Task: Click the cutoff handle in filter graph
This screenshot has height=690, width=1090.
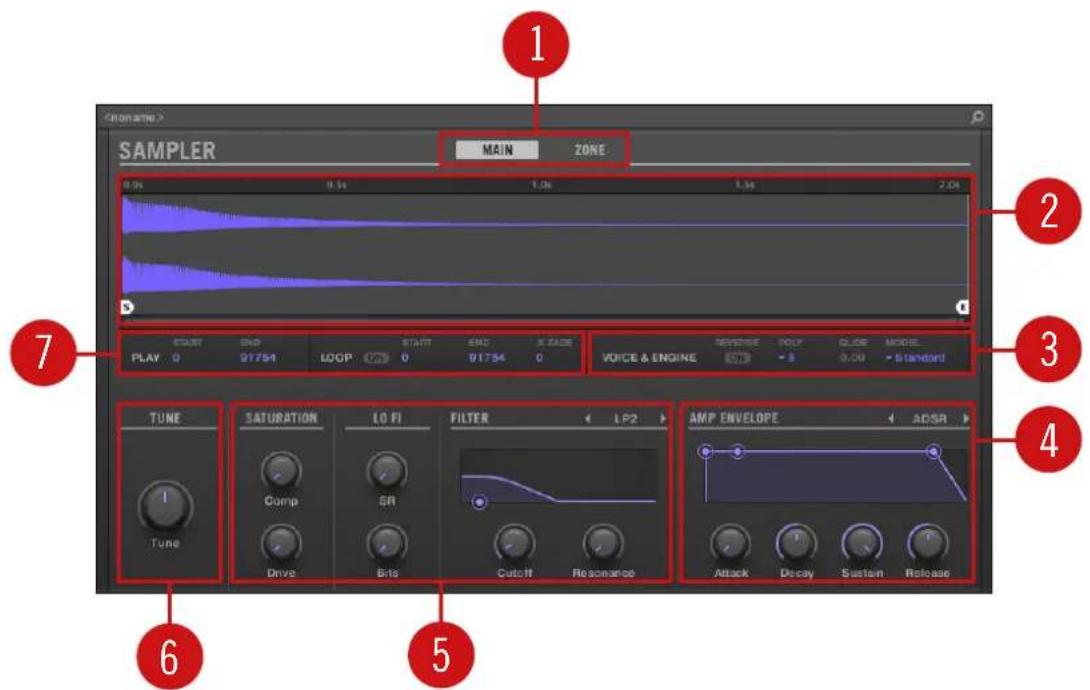Action: tap(479, 502)
